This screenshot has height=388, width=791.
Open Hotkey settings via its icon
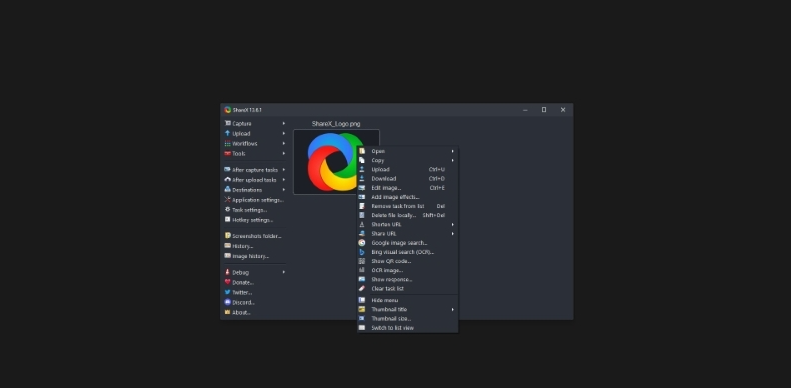(228, 219)
